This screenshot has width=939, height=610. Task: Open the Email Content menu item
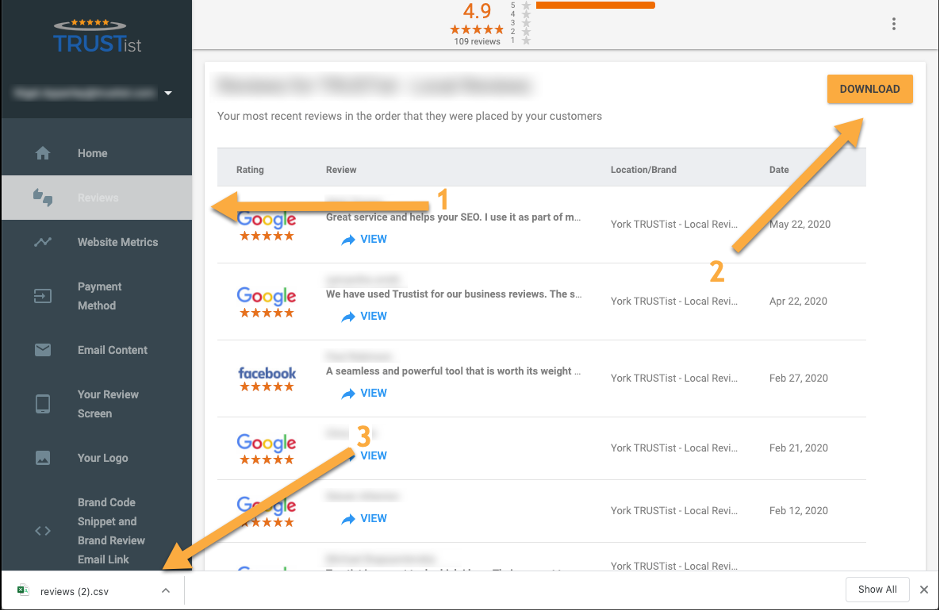click(x=113, y=350)
